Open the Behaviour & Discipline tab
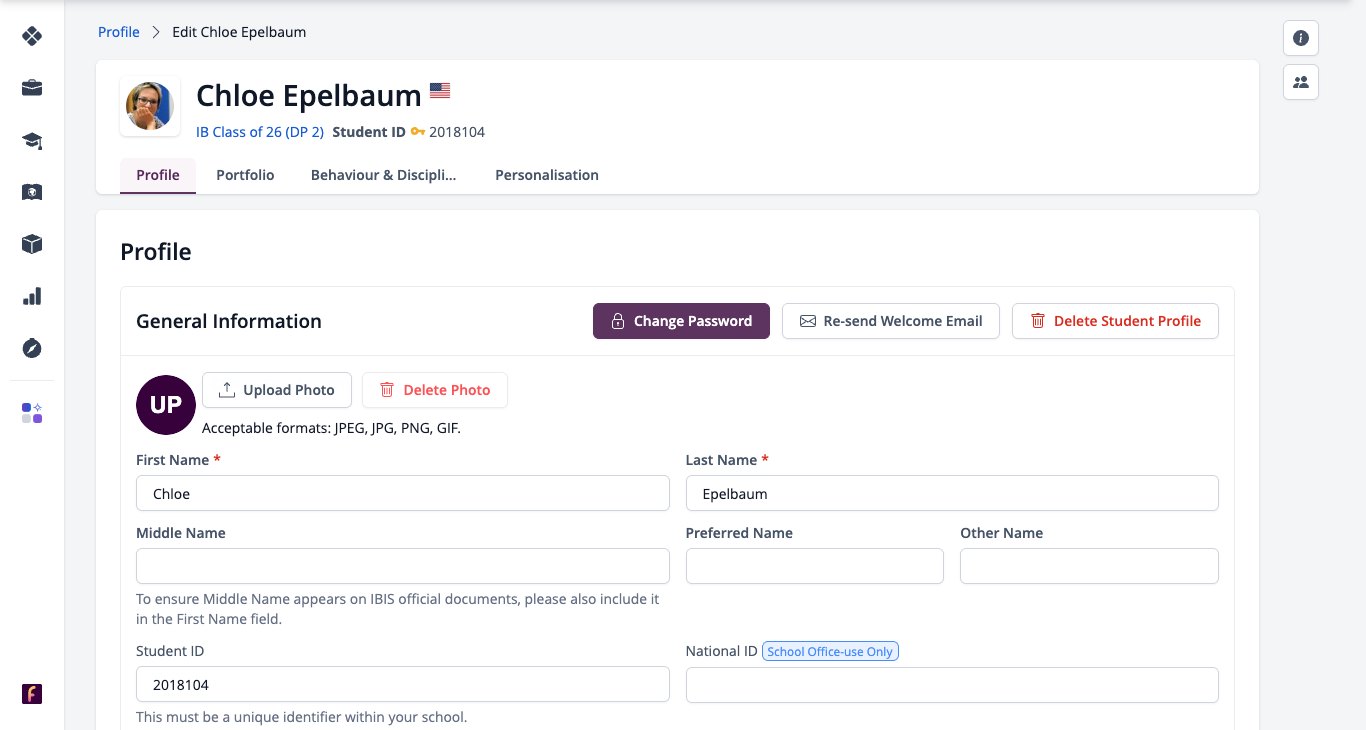The height and width of the screenshot is (730, 1366). tap(384, 175)
